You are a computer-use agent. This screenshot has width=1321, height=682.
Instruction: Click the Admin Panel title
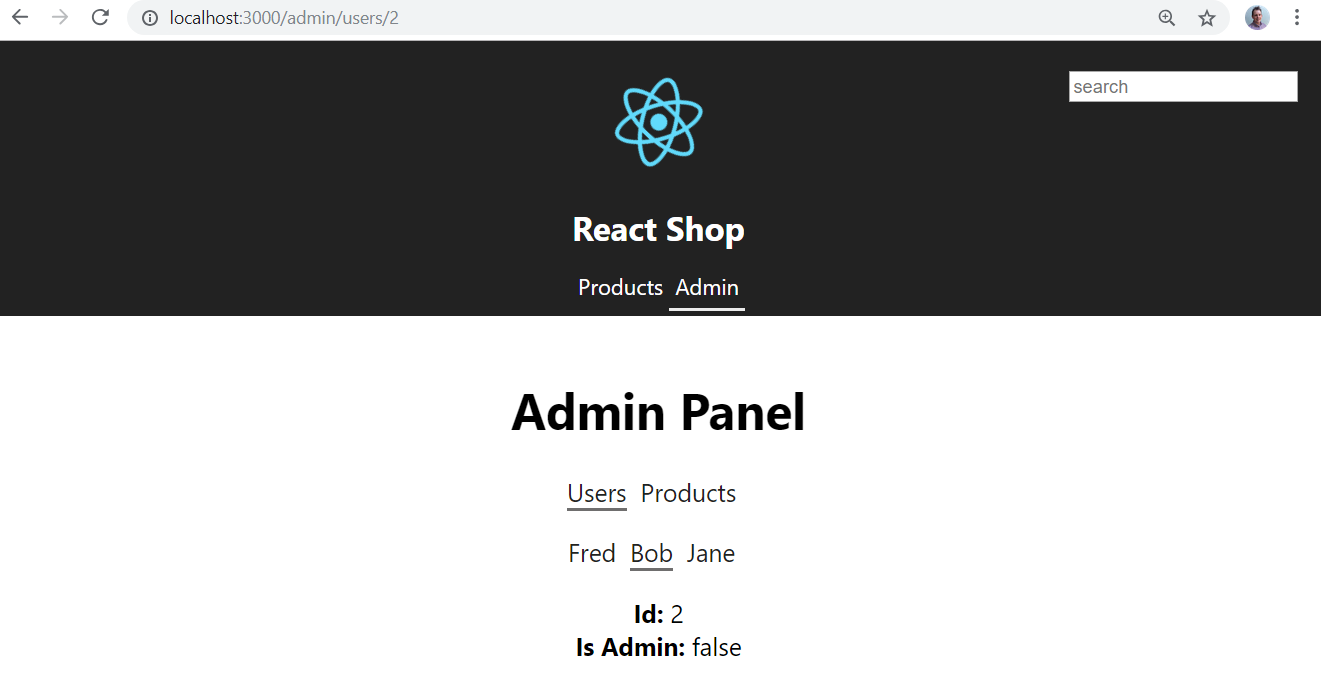pos(658,412)
